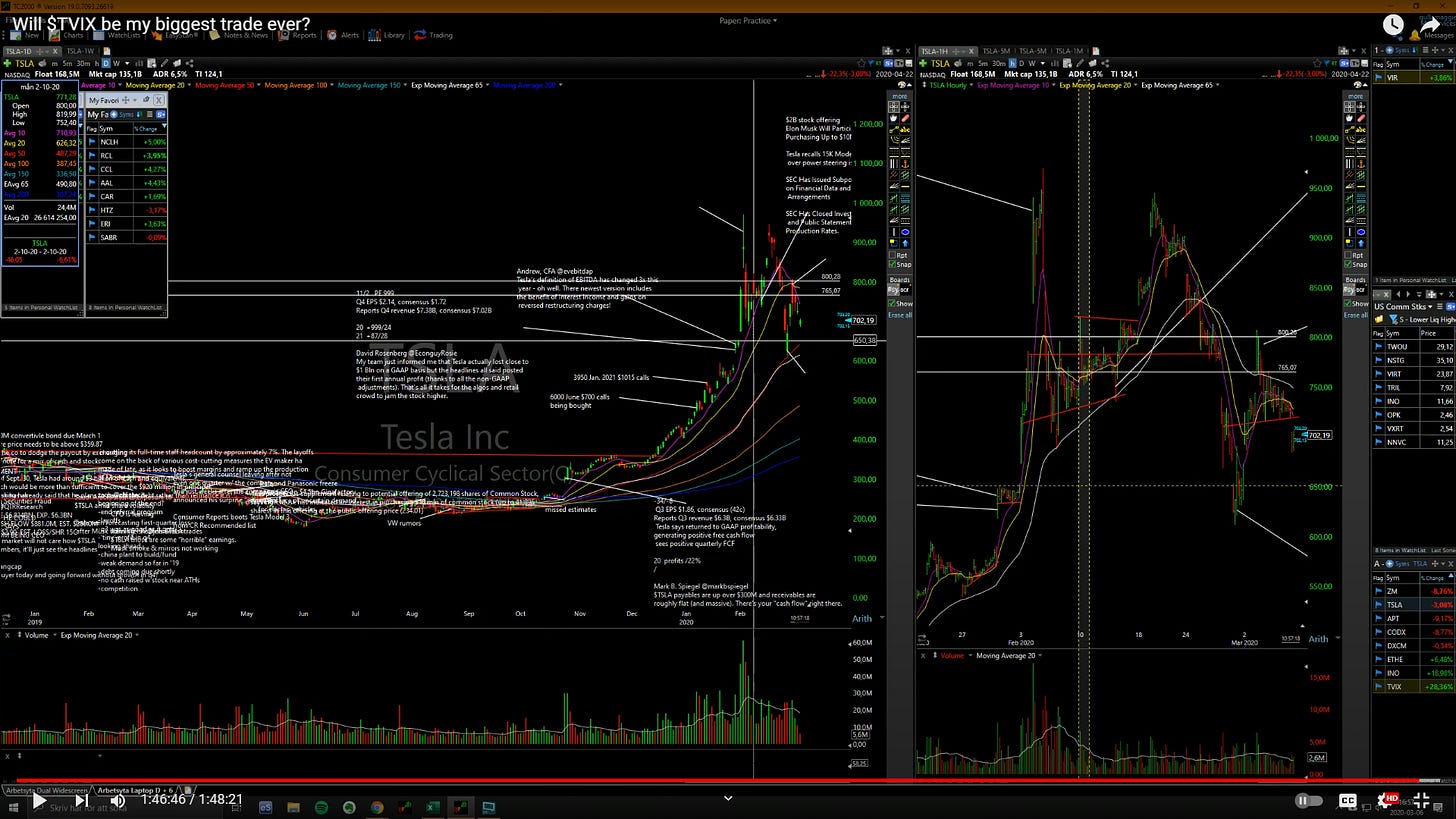Open the New menu in TC2000
The image size is (1456, 819).
(x=24, y=35)
